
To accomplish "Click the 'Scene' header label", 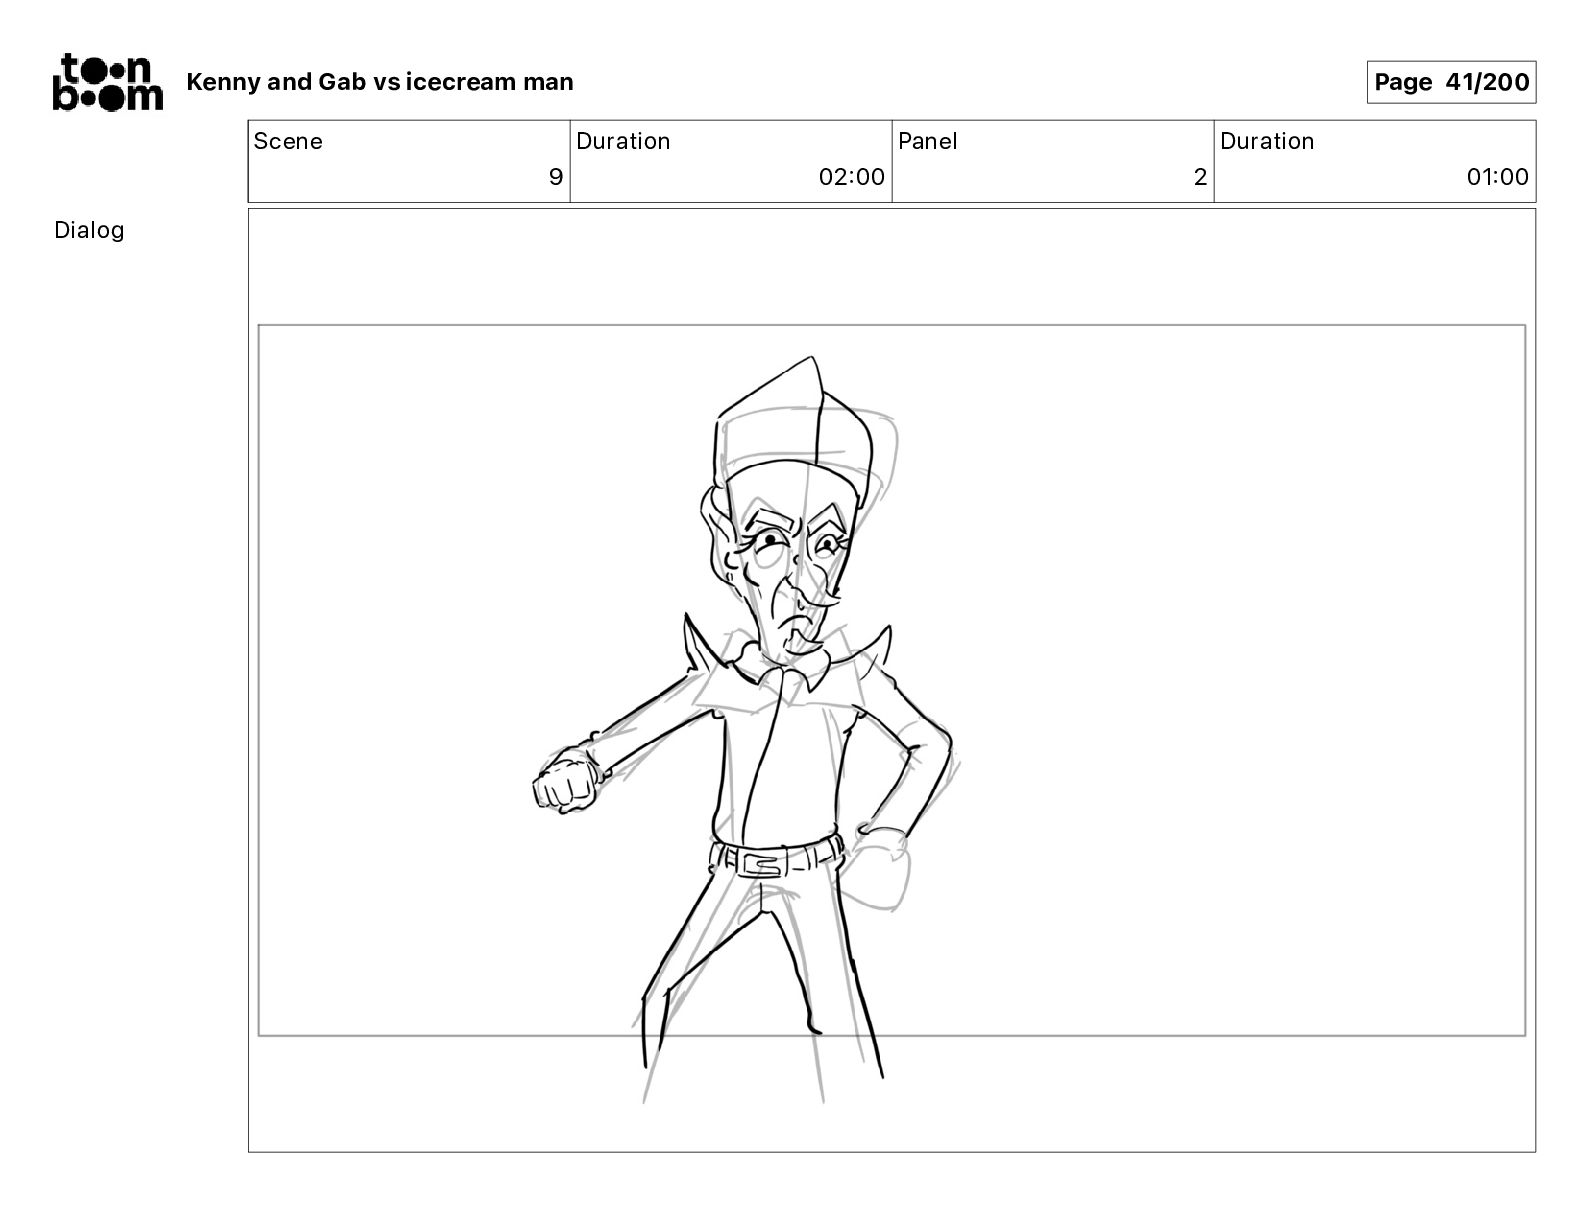I will pyautogui.click(x=288, y=141).
